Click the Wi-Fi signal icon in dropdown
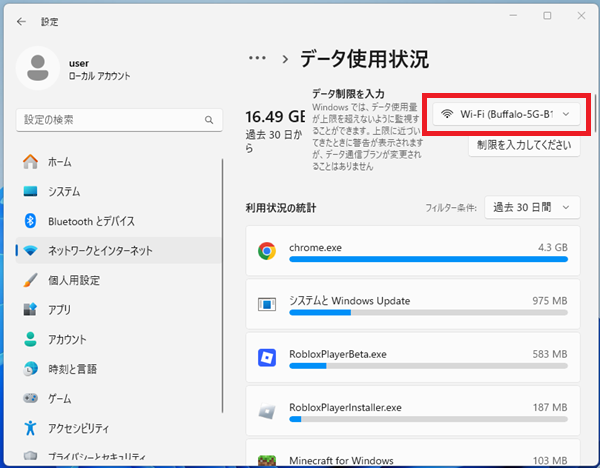Screen dimensions: 600x468 click(447, 114)
